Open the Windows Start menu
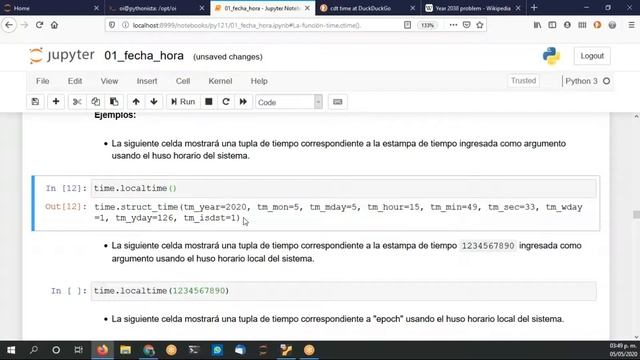 point(11,350)
